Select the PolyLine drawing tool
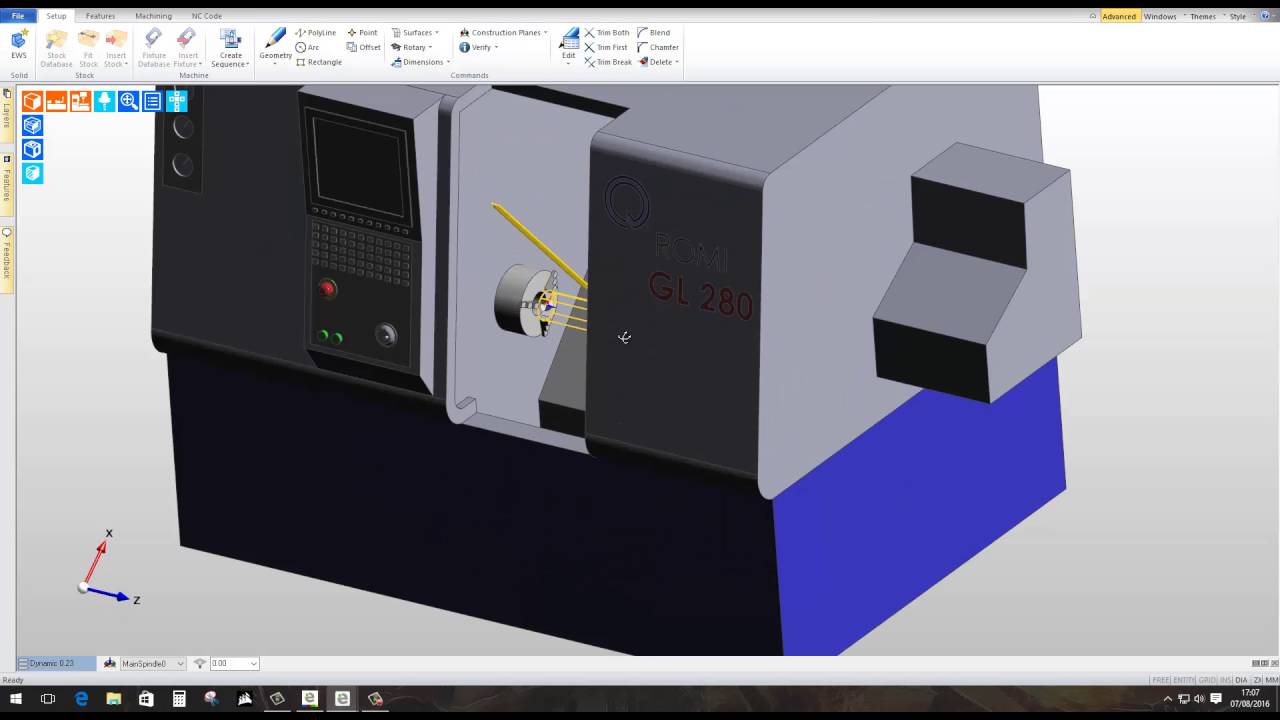The width and height of the screenshot is (1280, 720). tap(316, 33)
